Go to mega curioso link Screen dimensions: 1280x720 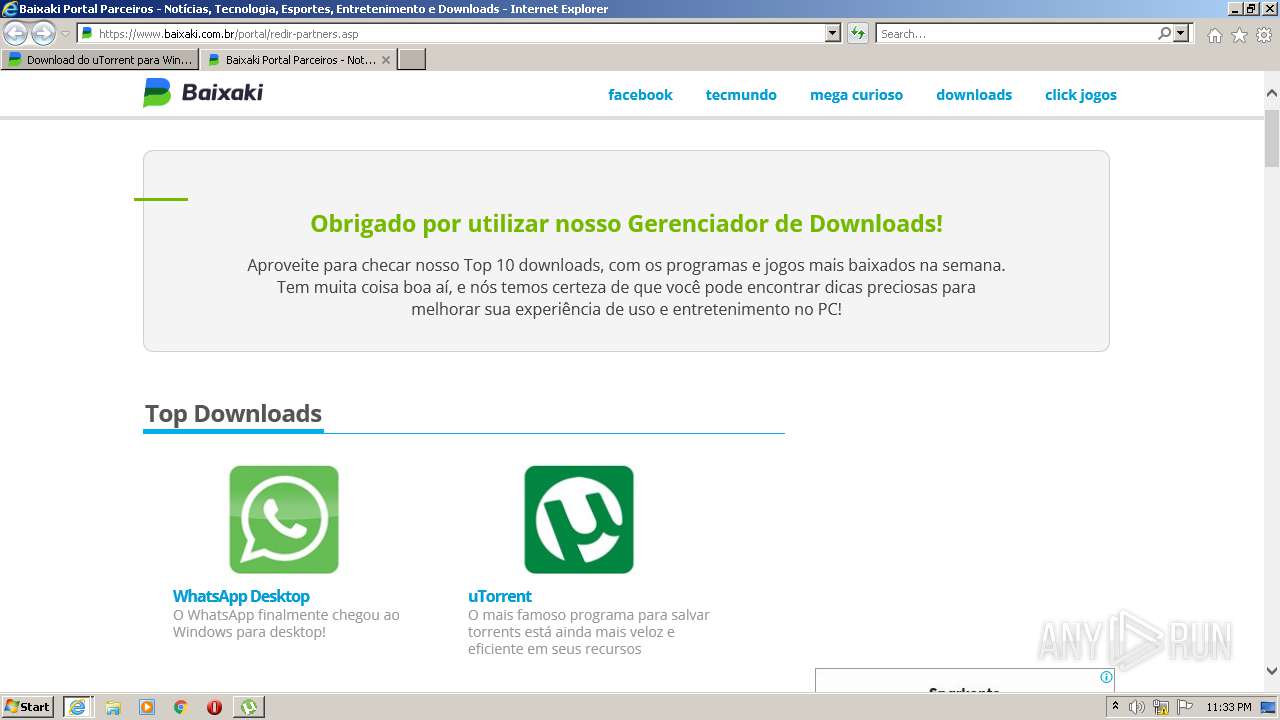(x=856, y=95)
